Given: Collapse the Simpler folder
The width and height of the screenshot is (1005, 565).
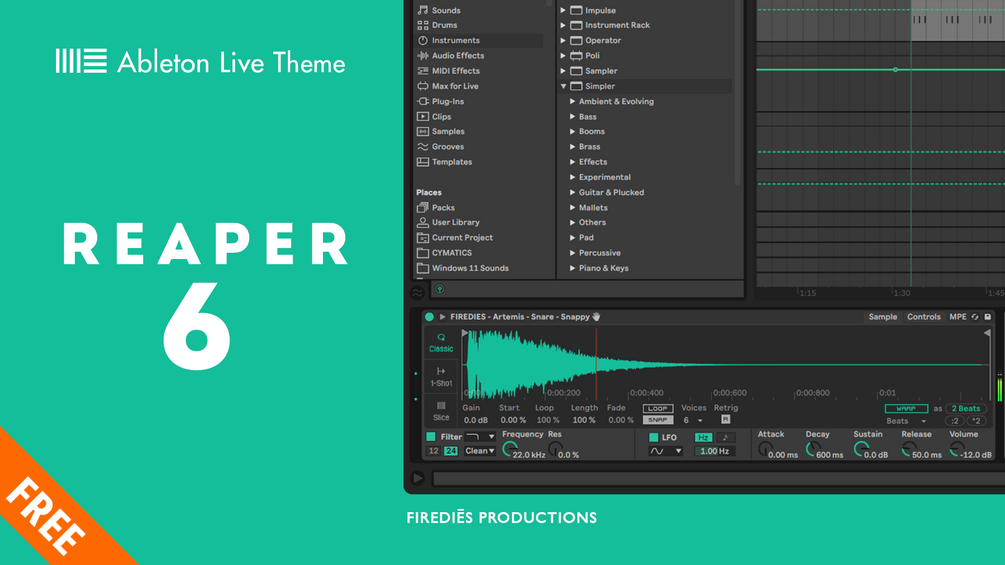Looking at the screenshot, I should click(x=563, y=86).
